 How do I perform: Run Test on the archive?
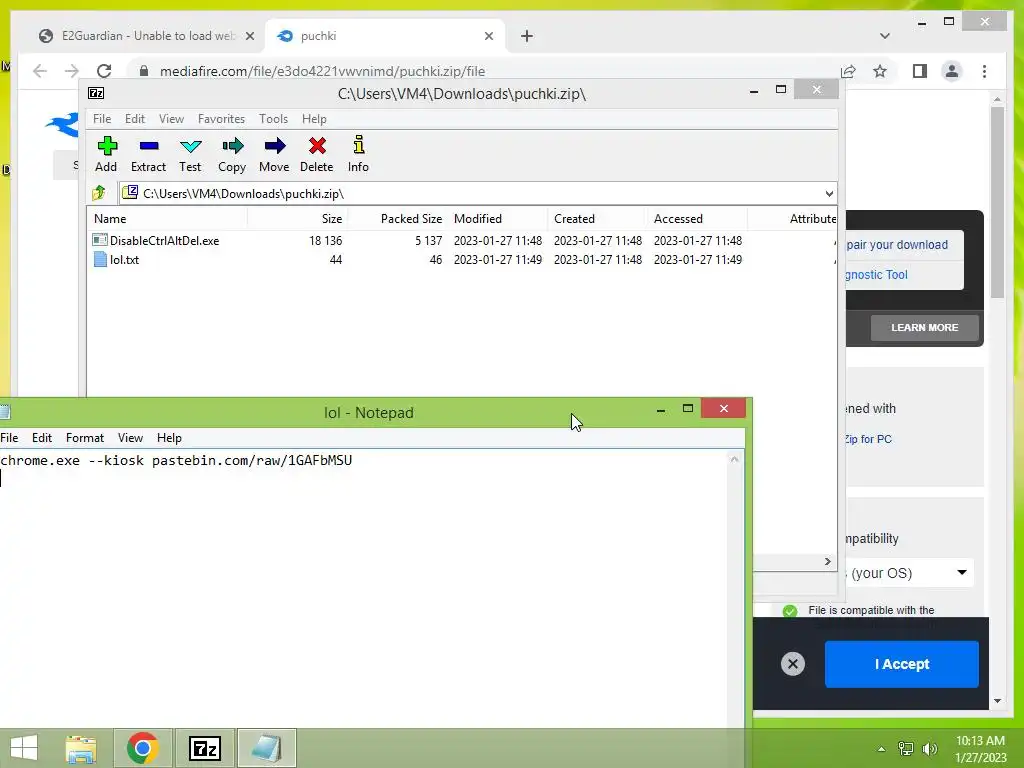[190, 155]
